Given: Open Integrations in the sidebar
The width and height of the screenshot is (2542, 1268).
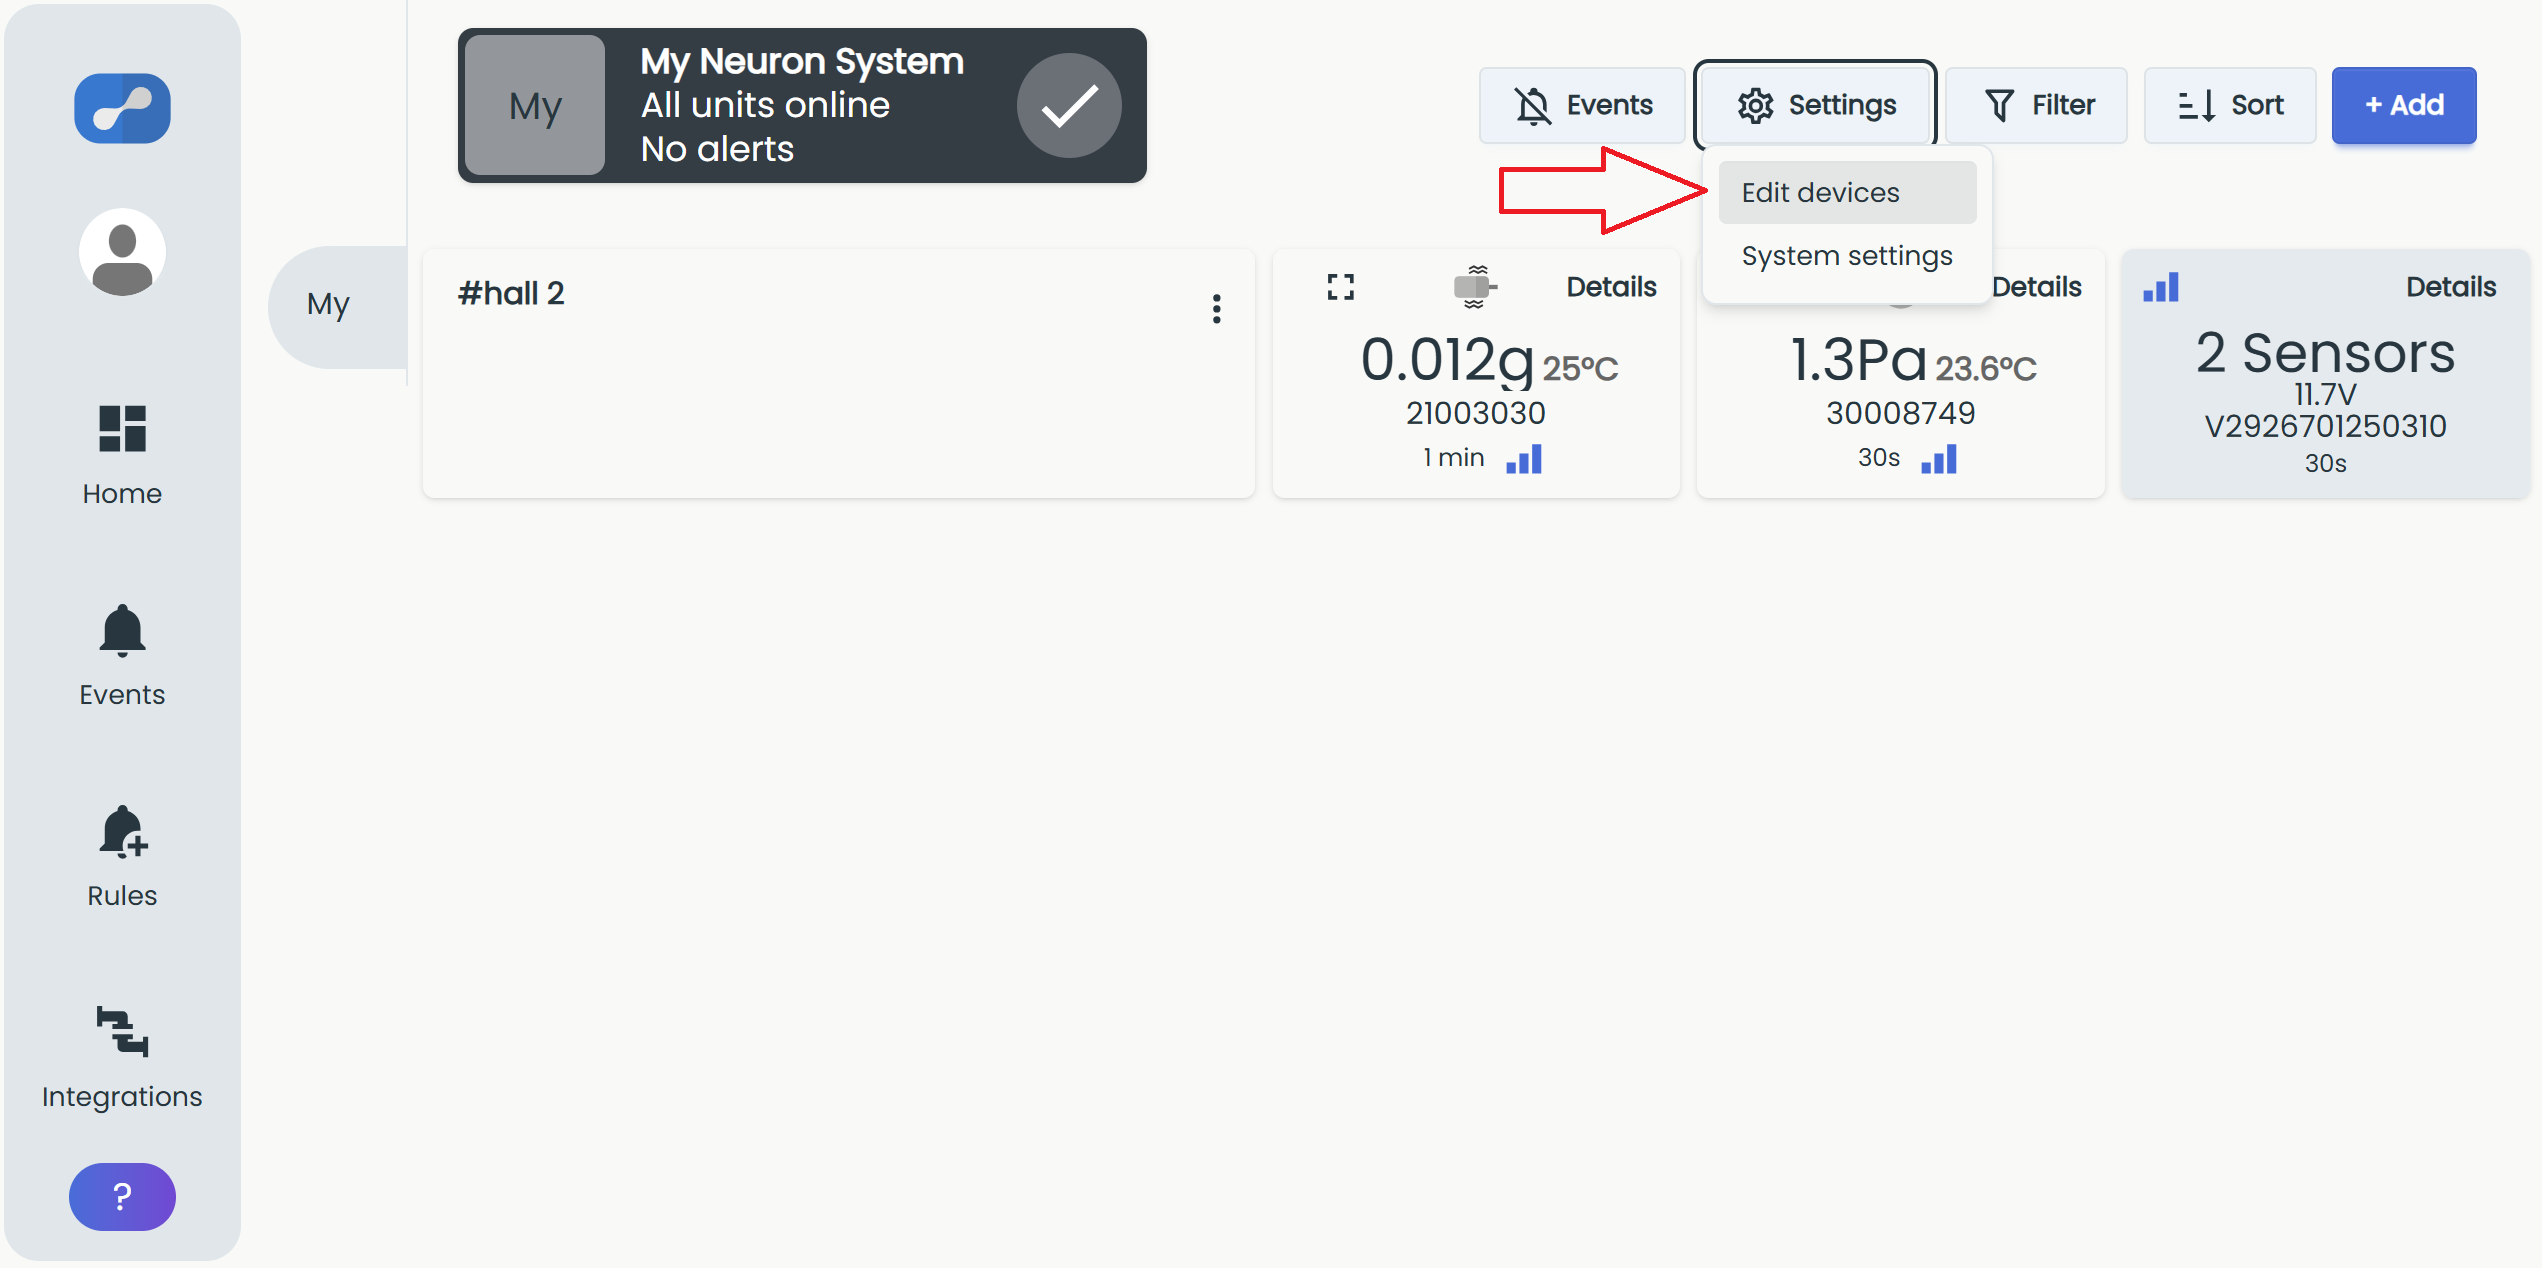Looking at the screenshot, I should tap(122, 1059).
